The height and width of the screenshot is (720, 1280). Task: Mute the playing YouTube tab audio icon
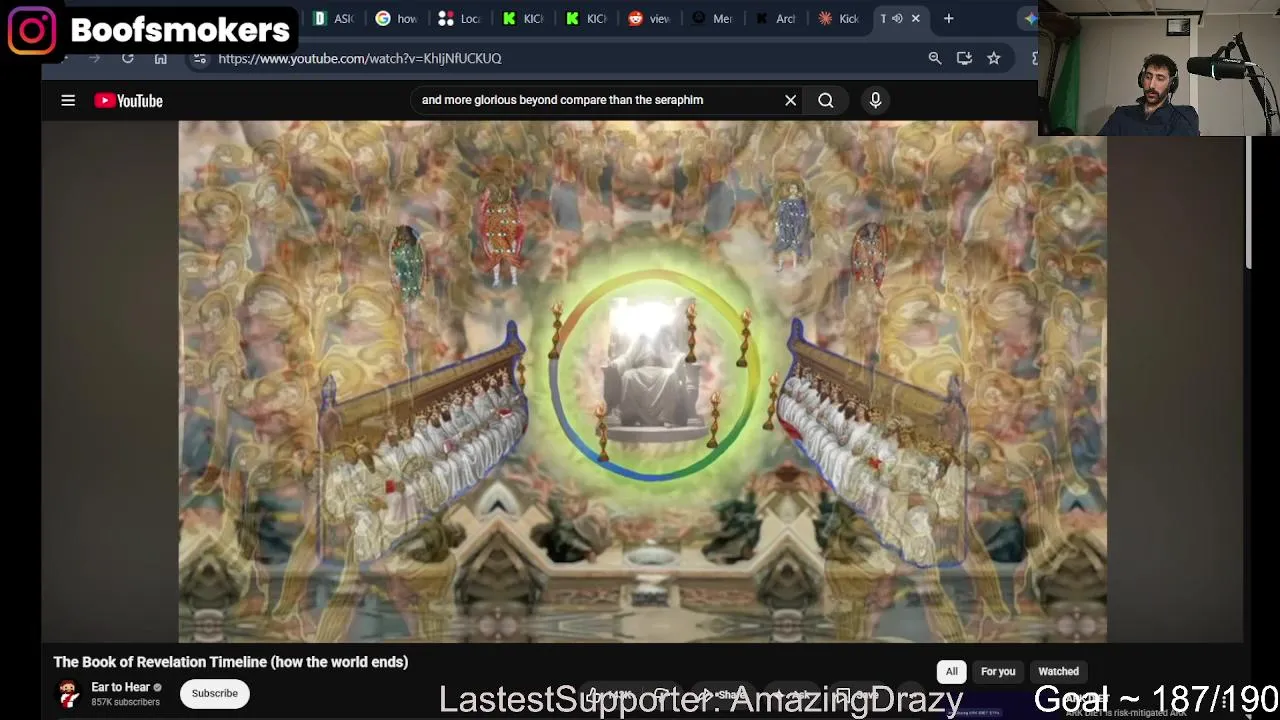click(898, 18)
